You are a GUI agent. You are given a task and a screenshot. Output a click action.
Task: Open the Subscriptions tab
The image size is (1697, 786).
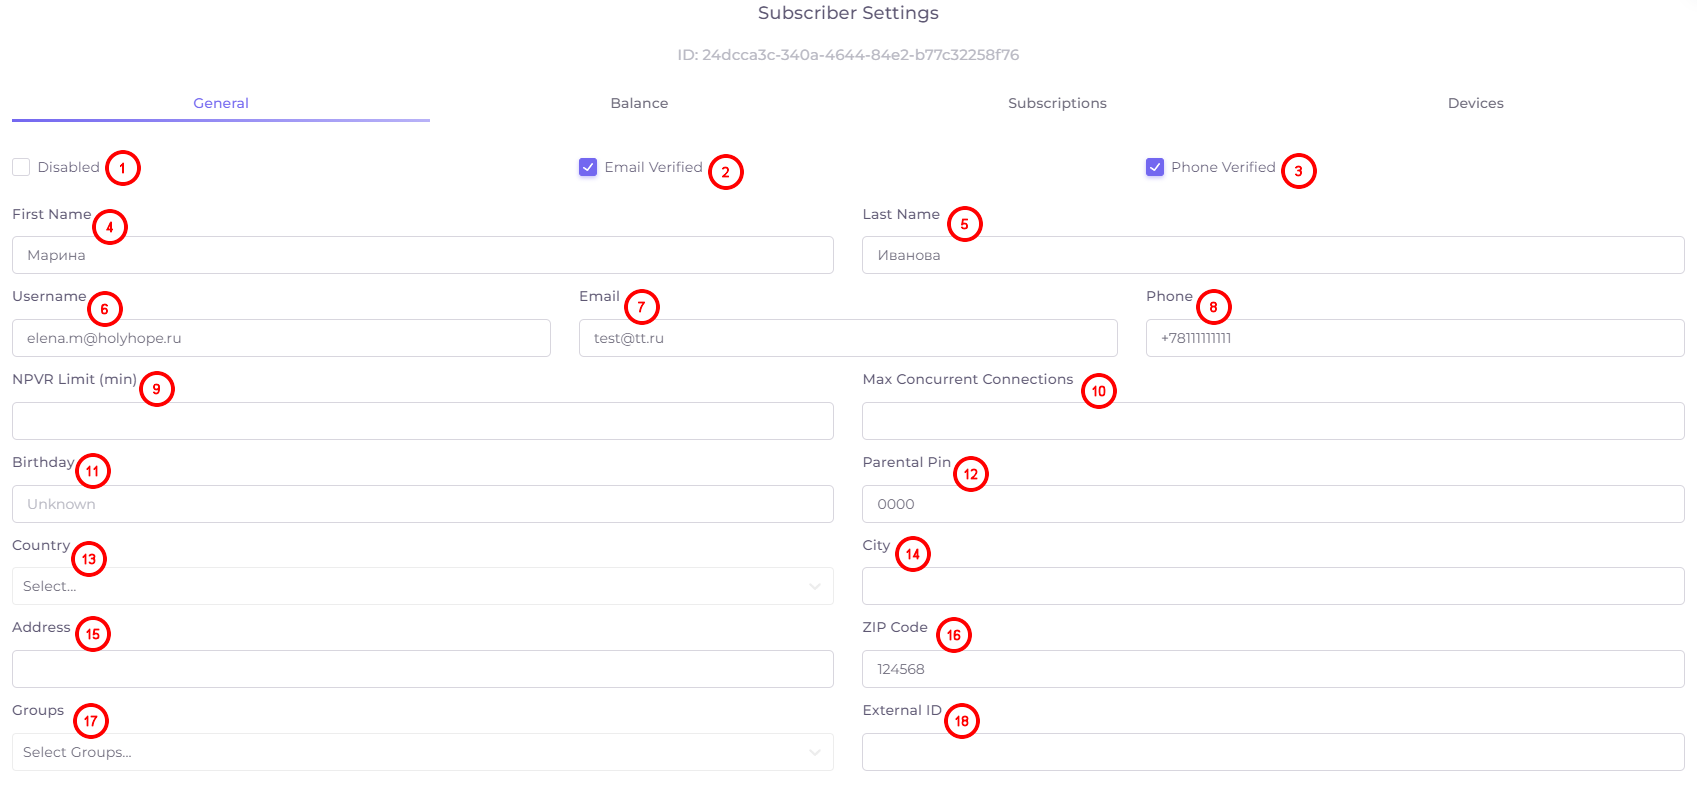(1057, 103)
